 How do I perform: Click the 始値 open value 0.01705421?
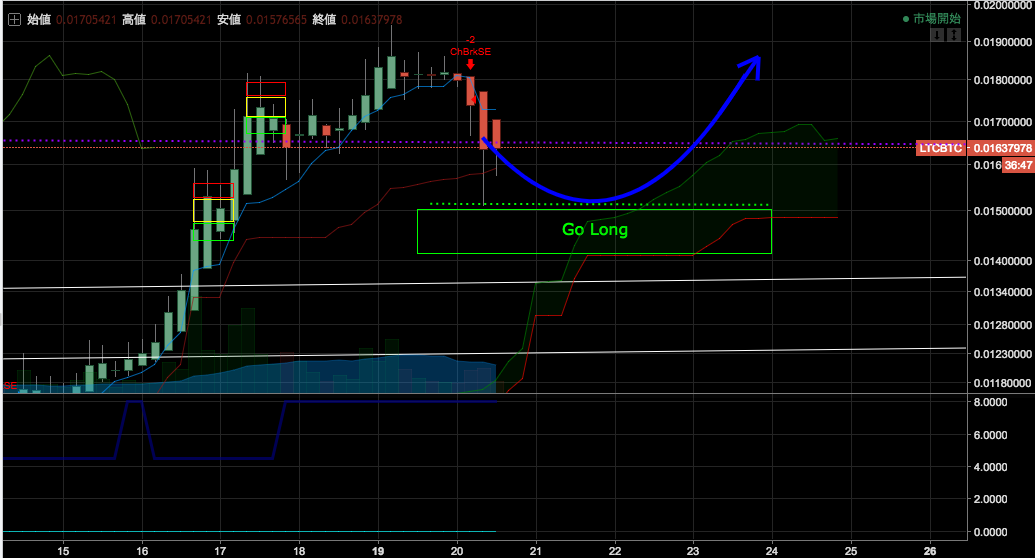click(86, 20)
